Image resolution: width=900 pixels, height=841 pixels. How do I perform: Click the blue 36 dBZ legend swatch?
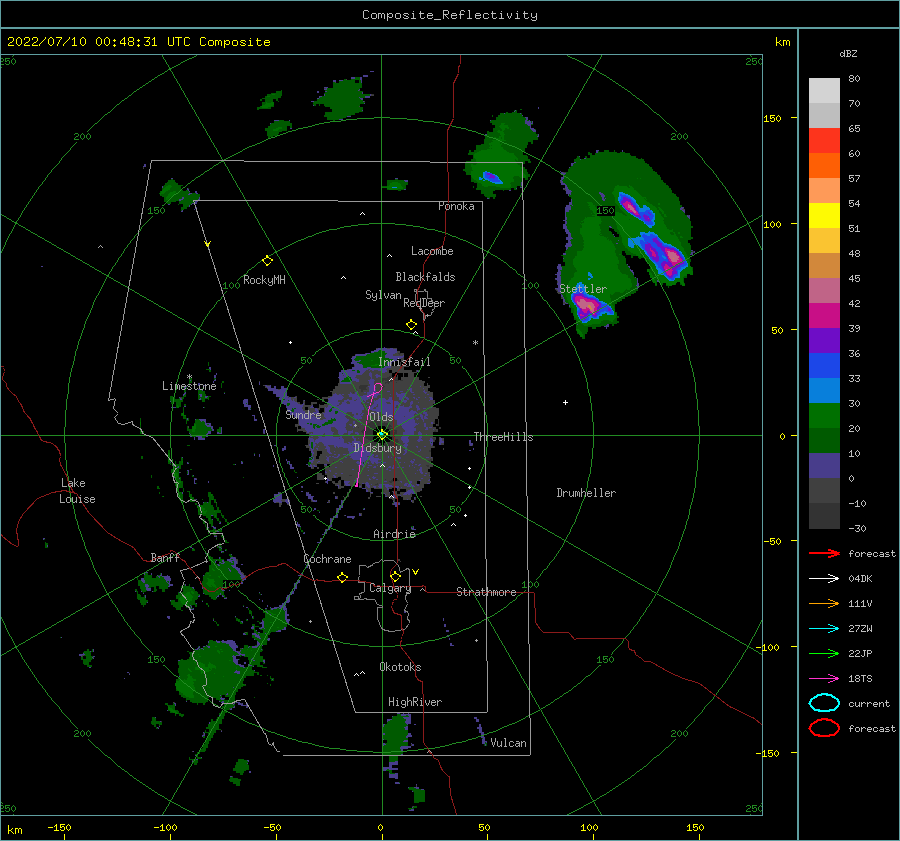[824, 365]
